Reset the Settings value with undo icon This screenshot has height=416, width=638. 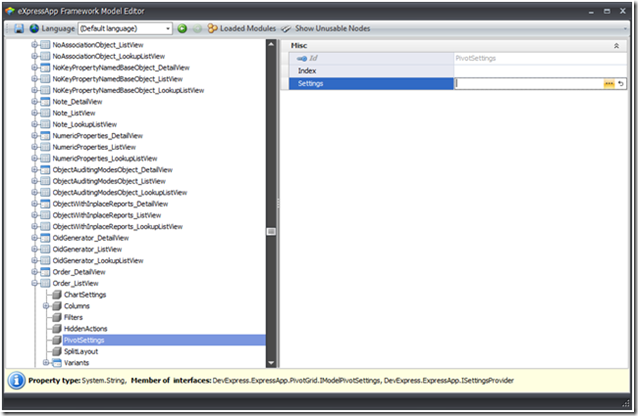[621, 83]
